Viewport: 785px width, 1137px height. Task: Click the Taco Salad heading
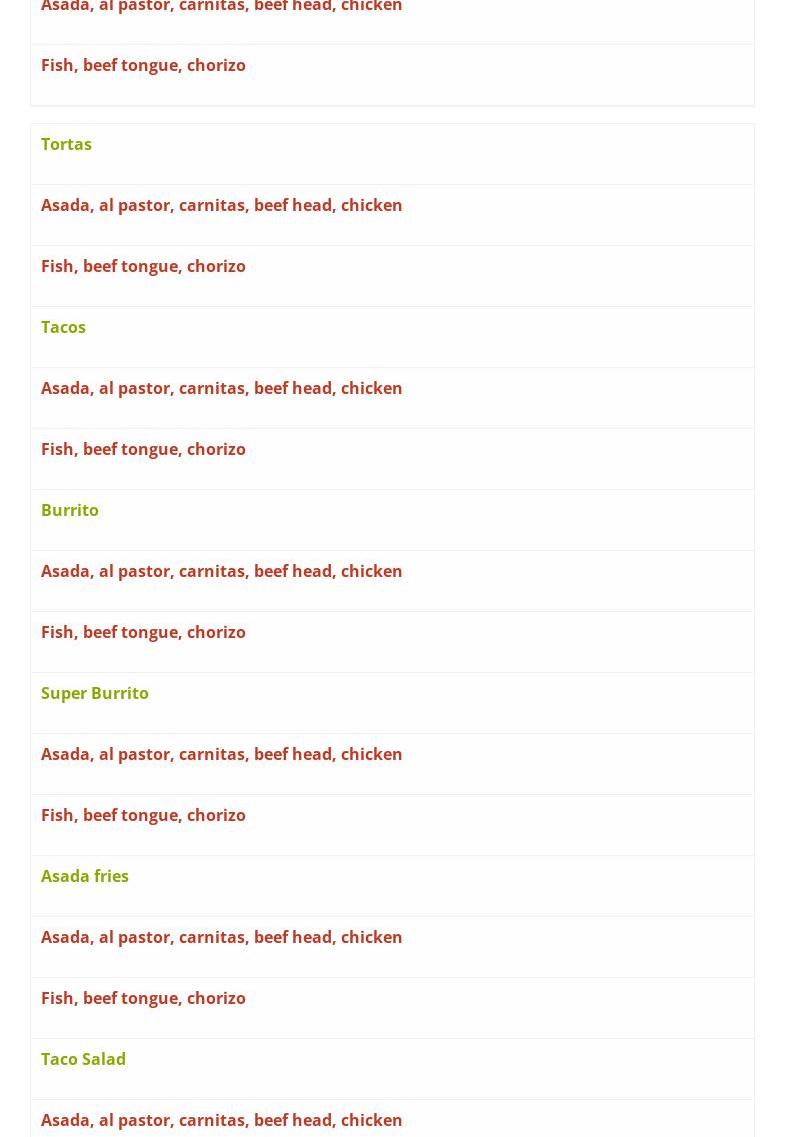[83, 1059]
